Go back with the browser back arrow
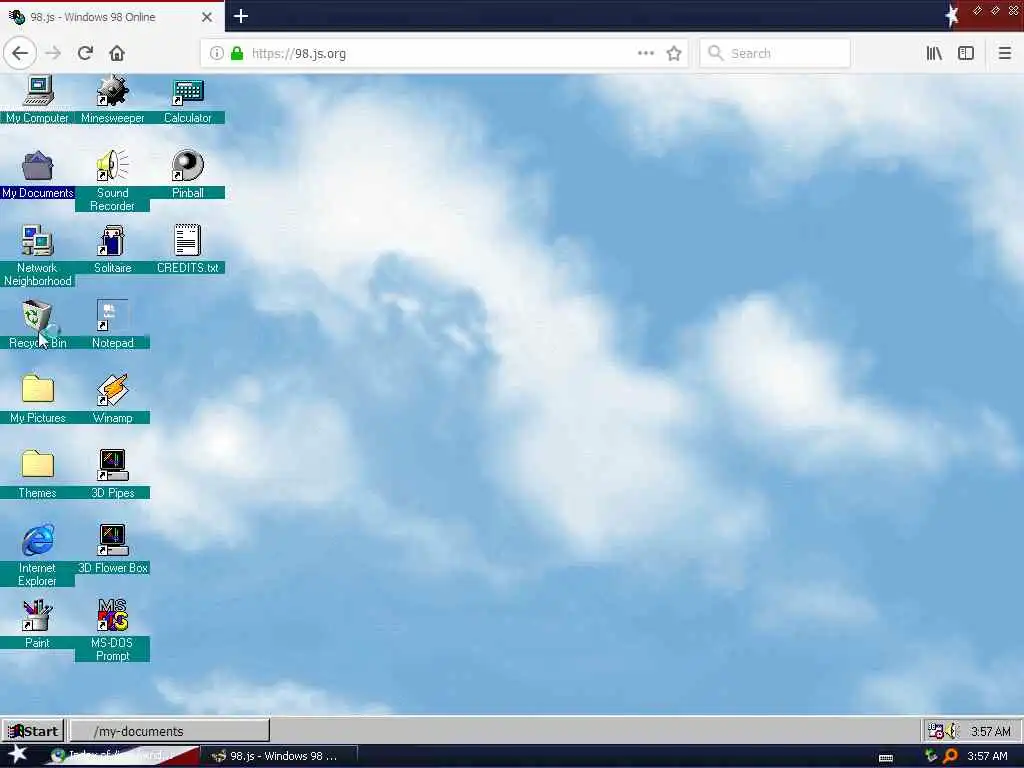The height and width of the screenshot is (768, 1024). [20, 54]
